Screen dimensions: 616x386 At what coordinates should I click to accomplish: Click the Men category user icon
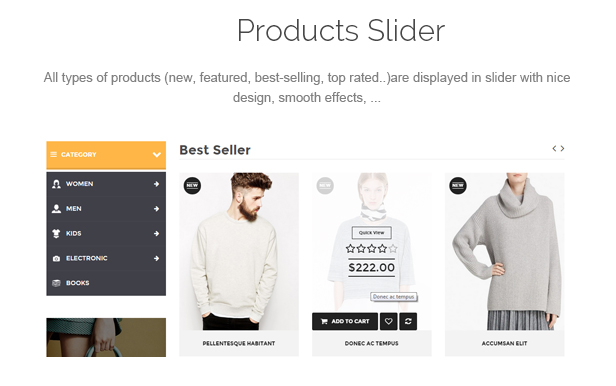click(x=56, y=209)
